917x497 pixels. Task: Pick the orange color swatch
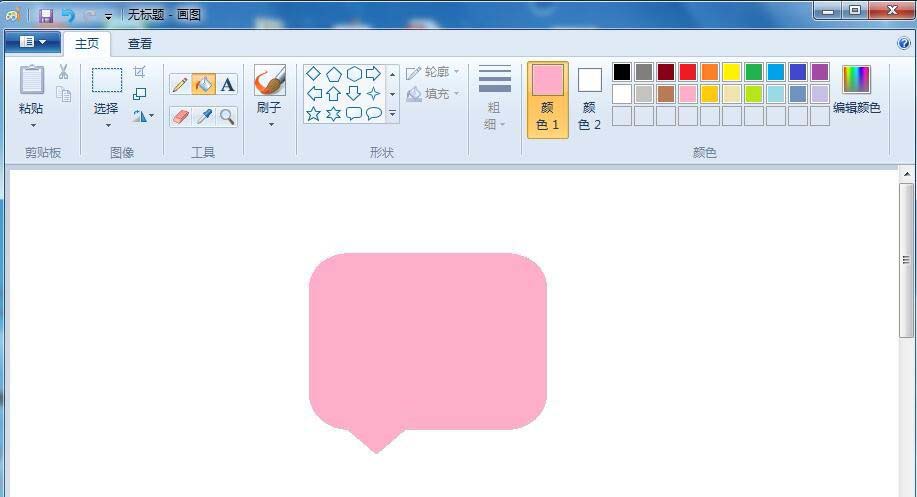pos(709,72)
